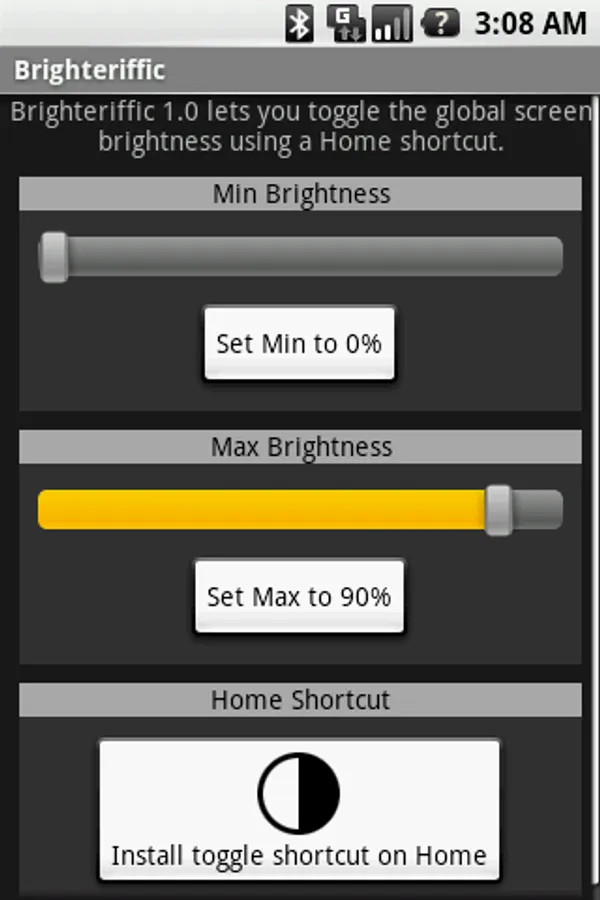Click the yellow filled Max Brightness track

coord(260,510)
